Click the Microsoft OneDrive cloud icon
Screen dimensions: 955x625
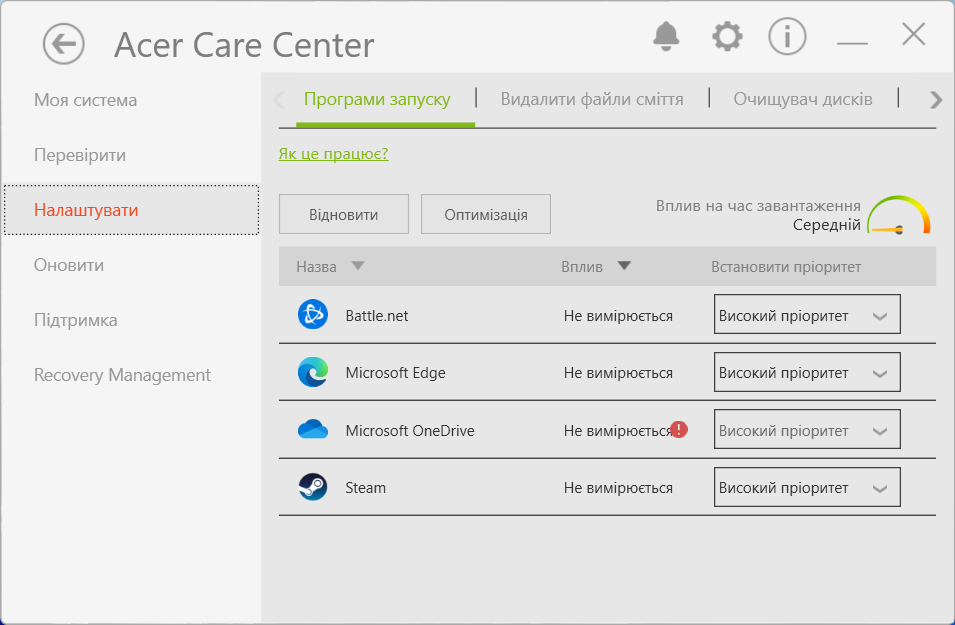click(x=313, y=430)
